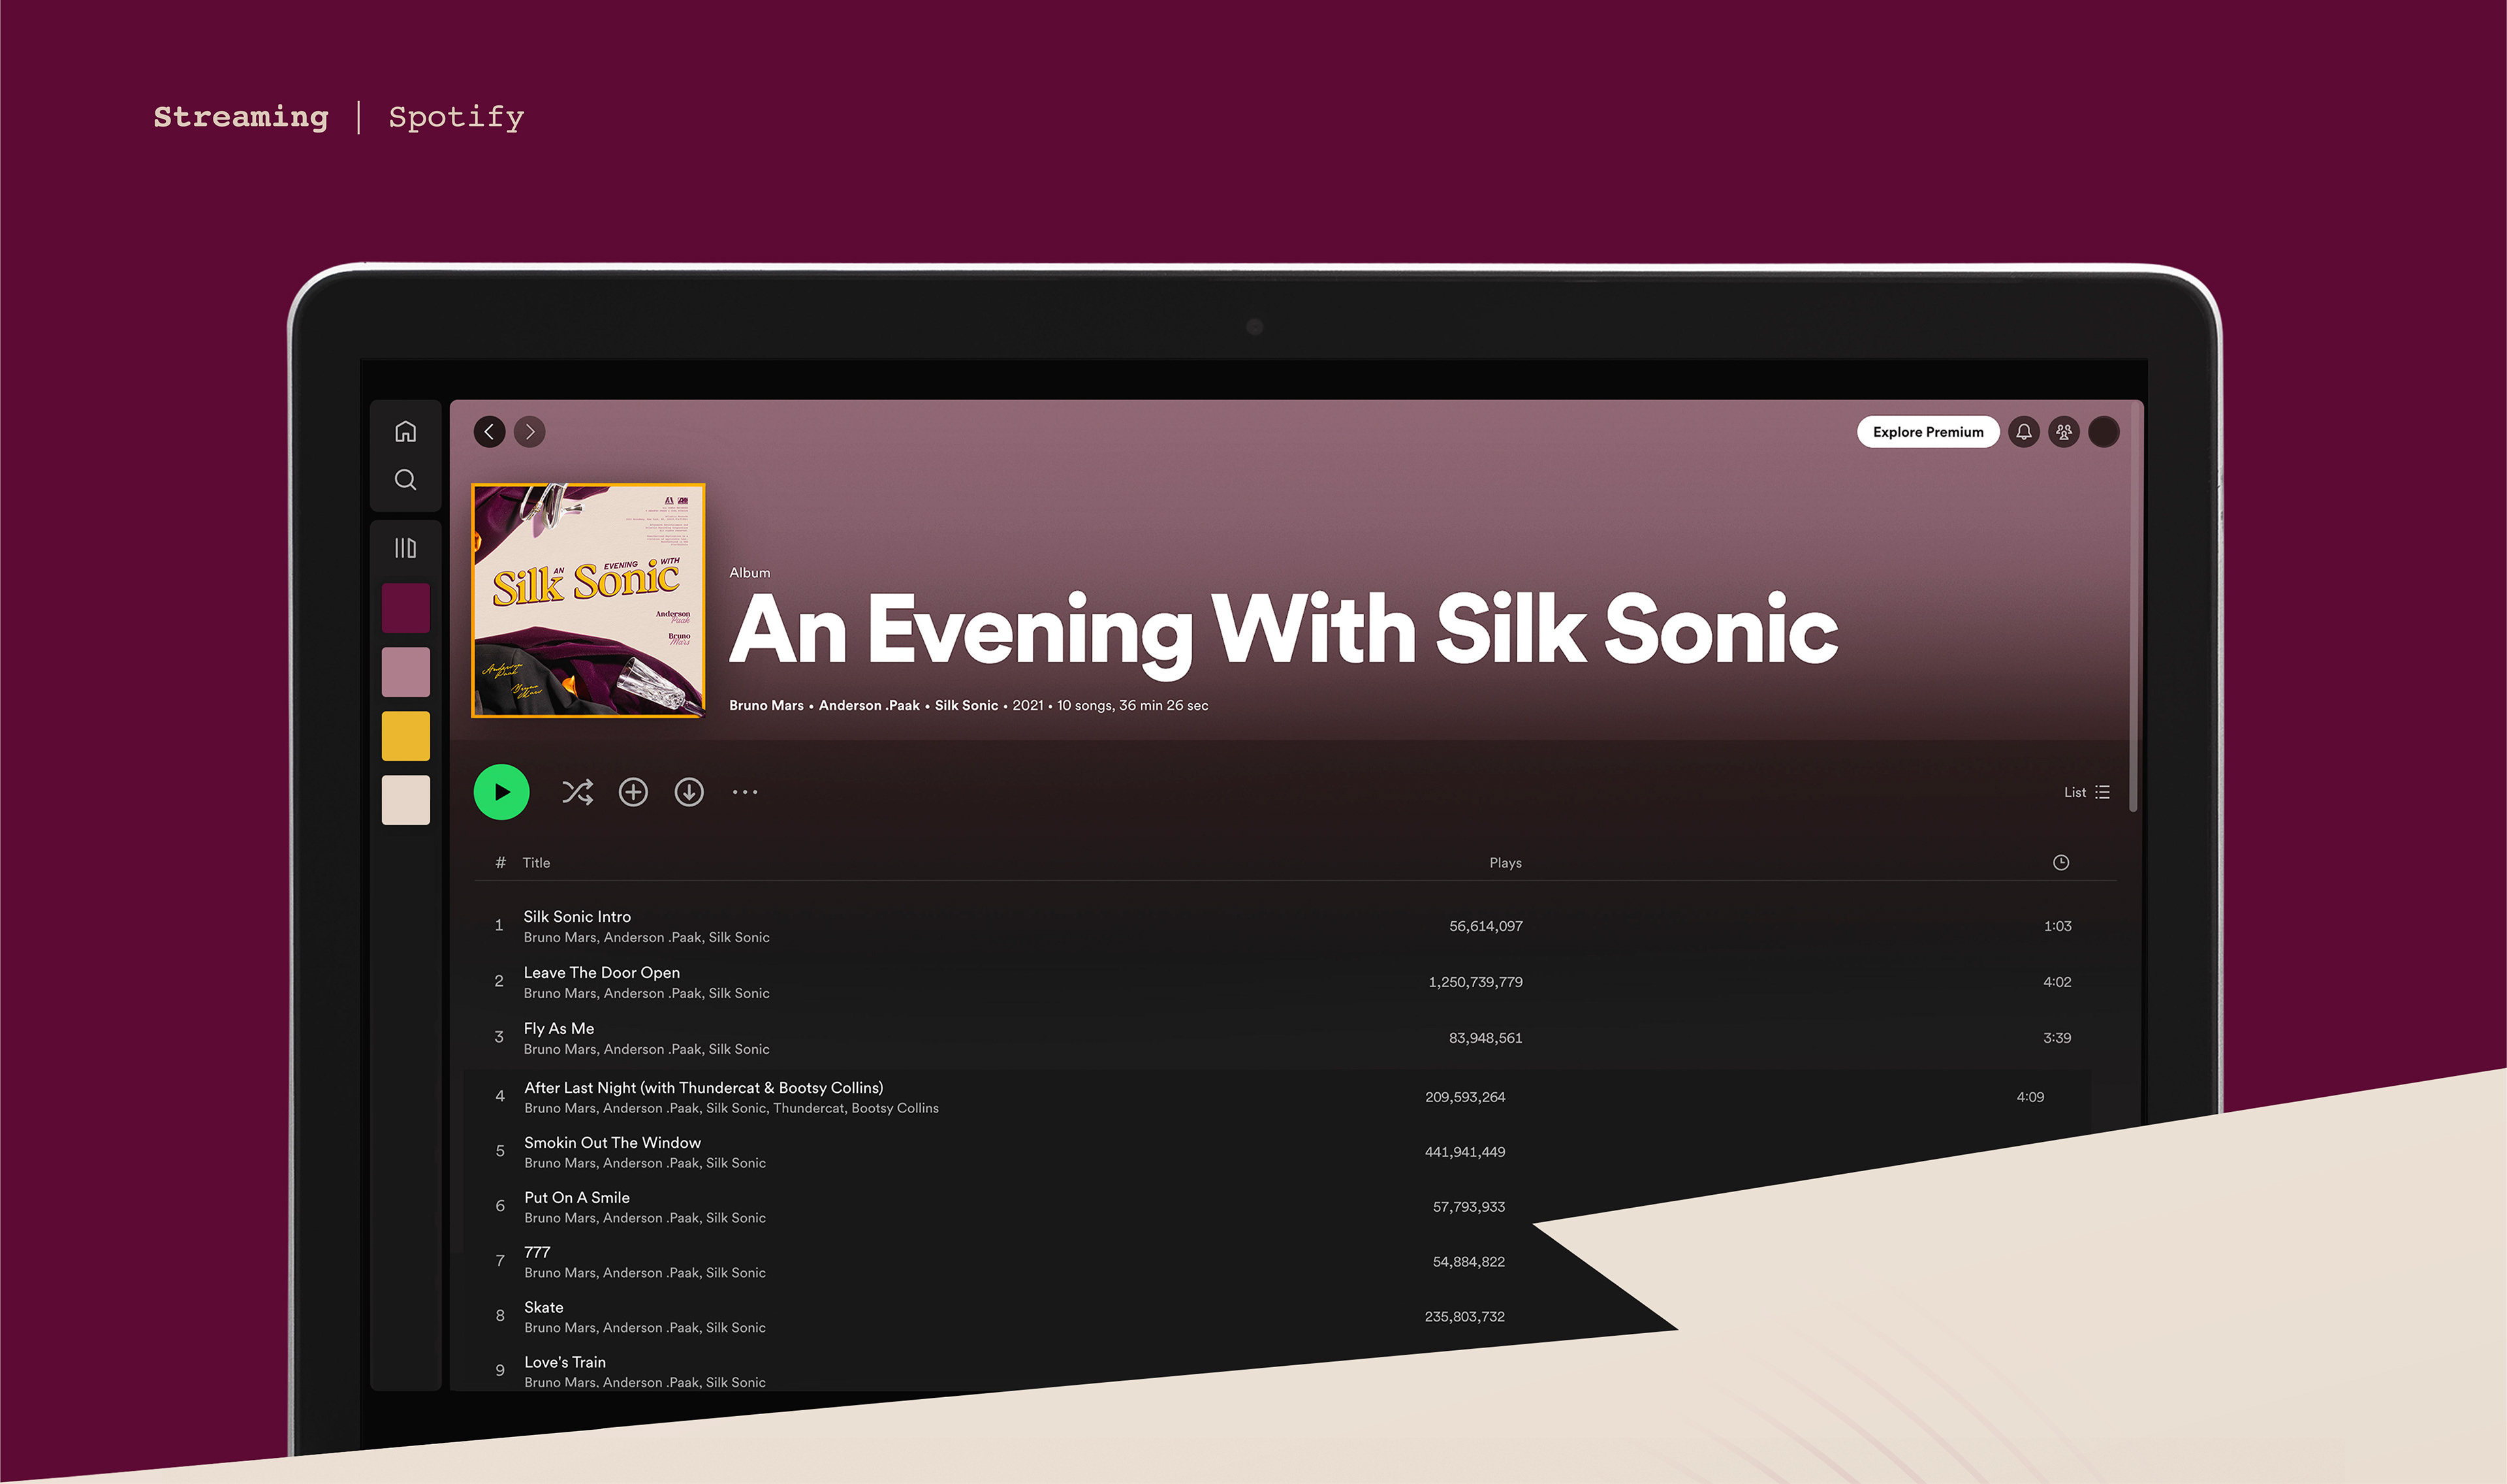The width and height of the screenshot is (2507, 1484).
Task: Navigate back with left chevron button
Action: (489, 432)
